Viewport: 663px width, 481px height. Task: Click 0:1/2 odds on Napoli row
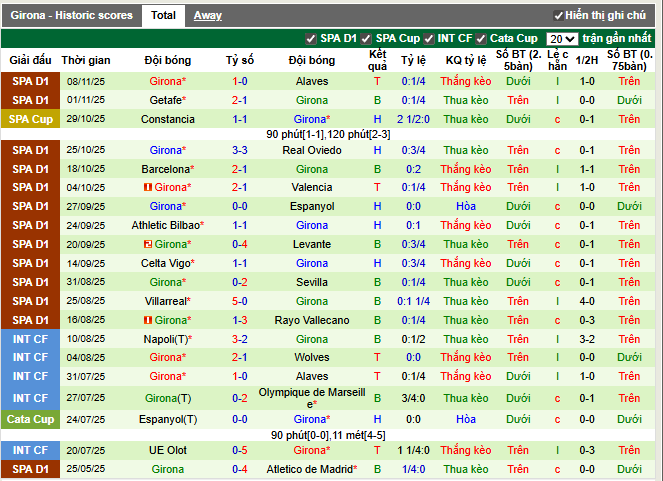414,339
